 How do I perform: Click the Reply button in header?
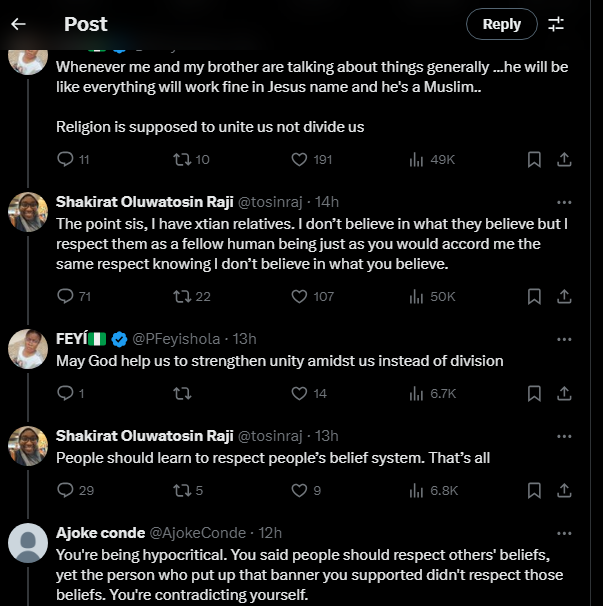pyautogui.click(x=501, y=24)
